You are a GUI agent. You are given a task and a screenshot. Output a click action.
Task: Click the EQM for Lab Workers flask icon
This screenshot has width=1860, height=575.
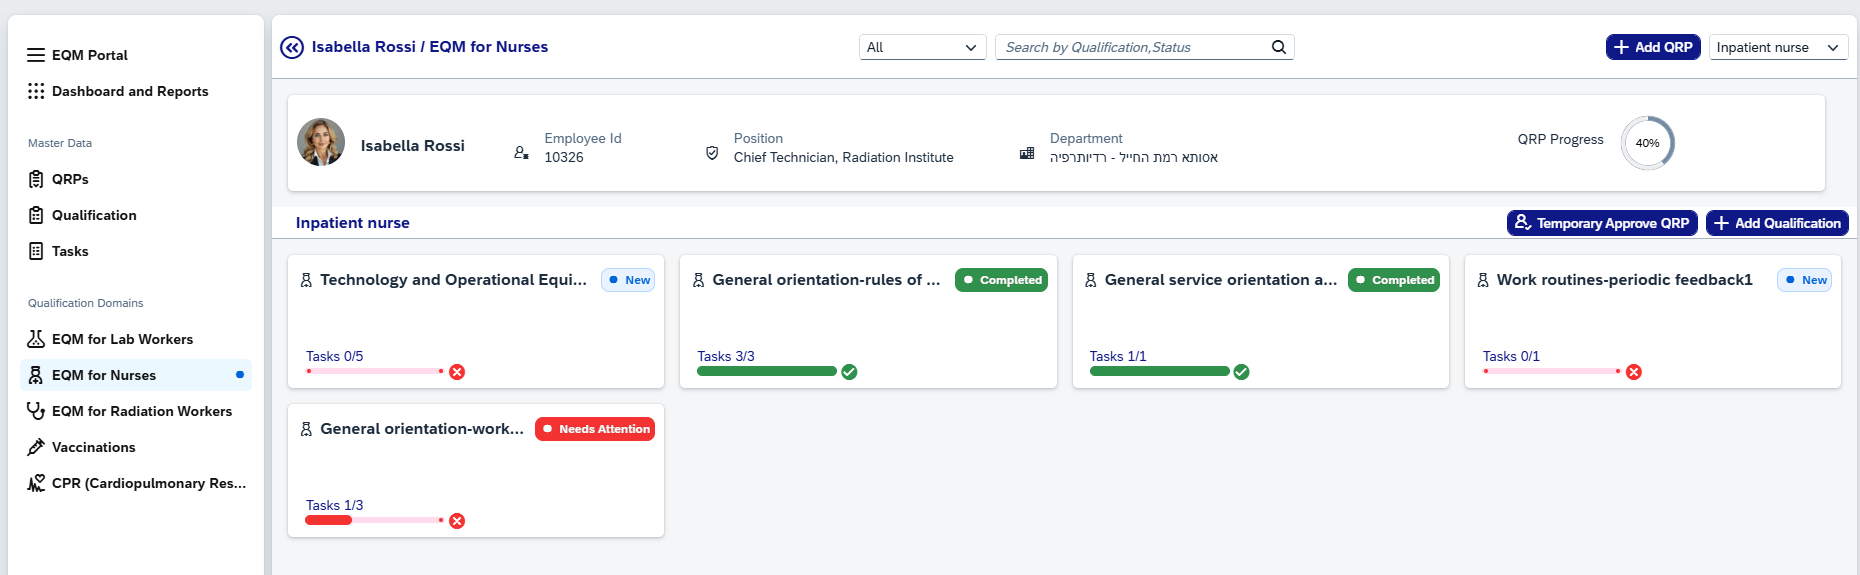36,339
